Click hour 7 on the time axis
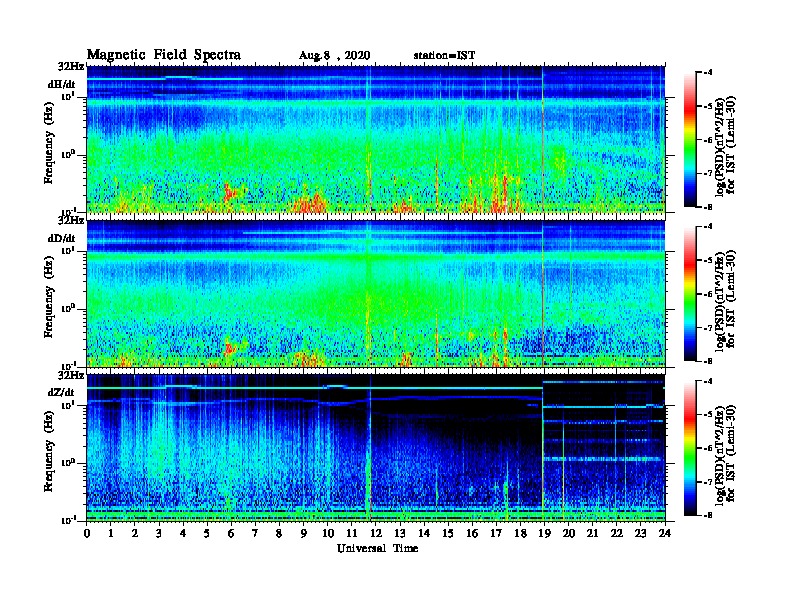Screen dimensions: 792x612 [256, 534]
